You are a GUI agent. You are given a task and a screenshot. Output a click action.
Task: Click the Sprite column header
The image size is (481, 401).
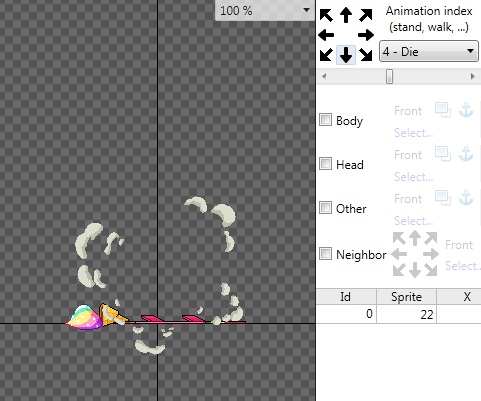click(x=406, y=296)
